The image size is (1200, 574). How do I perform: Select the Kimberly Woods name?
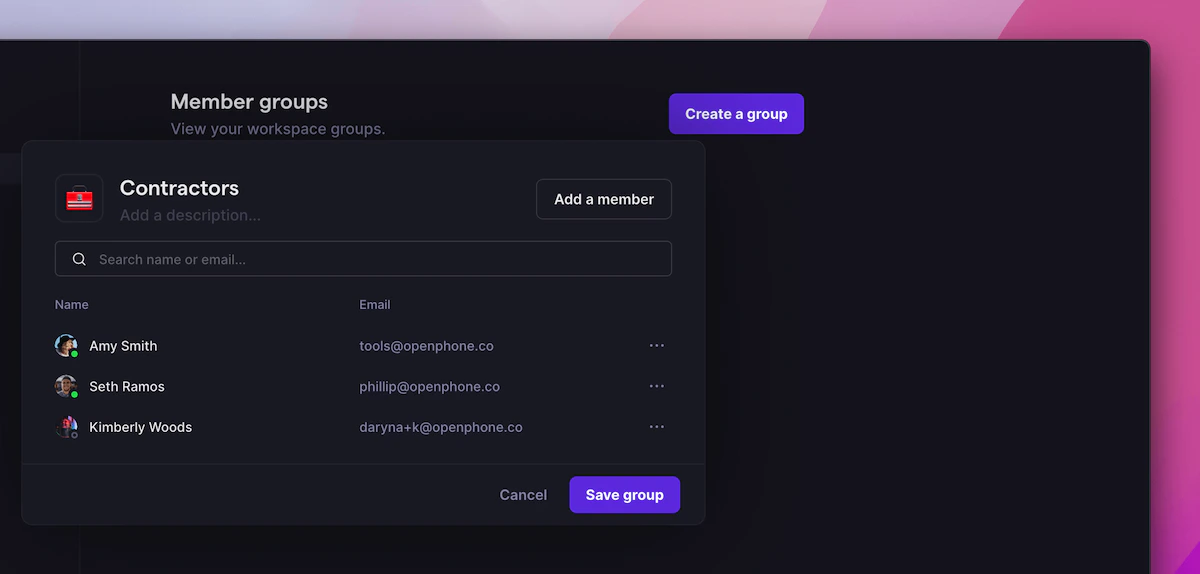tap(141, 427)
